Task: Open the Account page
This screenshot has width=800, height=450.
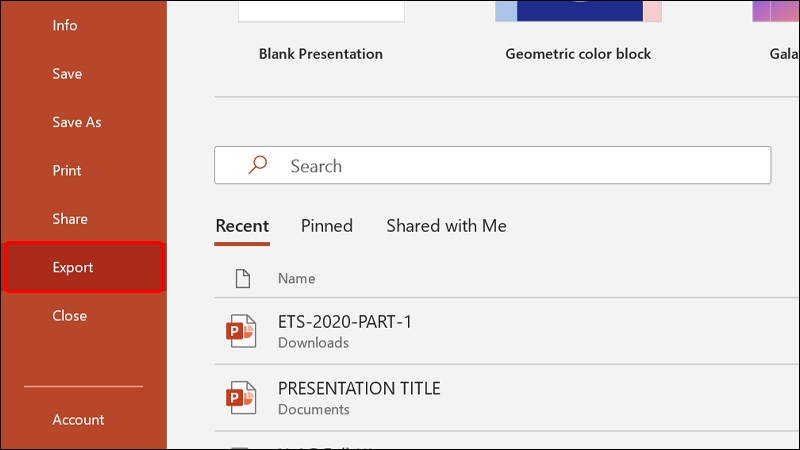Action: click(78, 420)
